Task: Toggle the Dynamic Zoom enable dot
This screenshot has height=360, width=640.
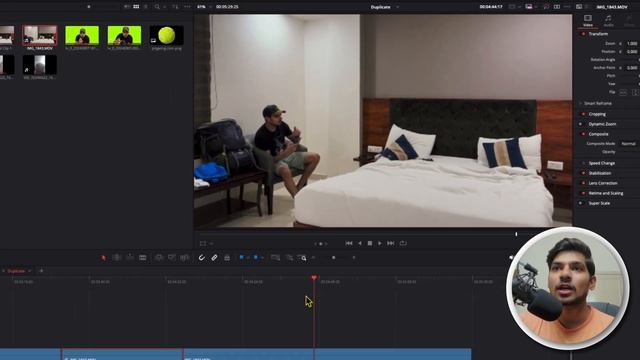Action: coord(581,124)
